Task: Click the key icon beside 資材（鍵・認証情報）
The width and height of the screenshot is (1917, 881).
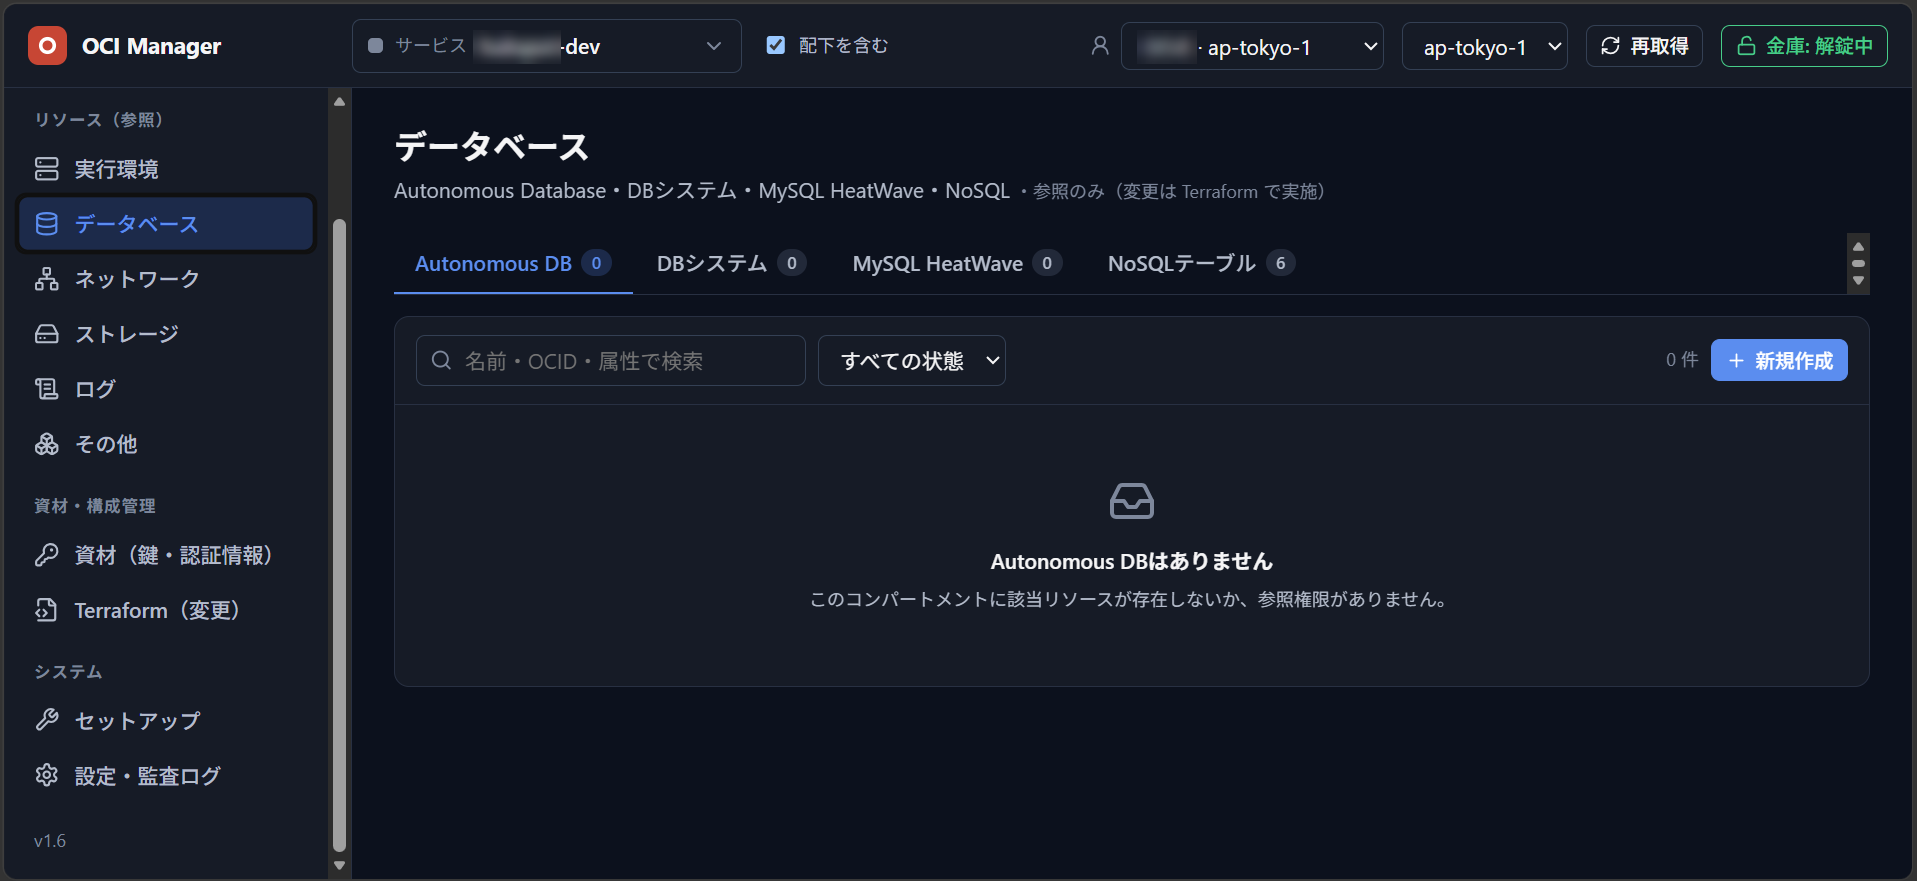Action: [x=47, y=555]
